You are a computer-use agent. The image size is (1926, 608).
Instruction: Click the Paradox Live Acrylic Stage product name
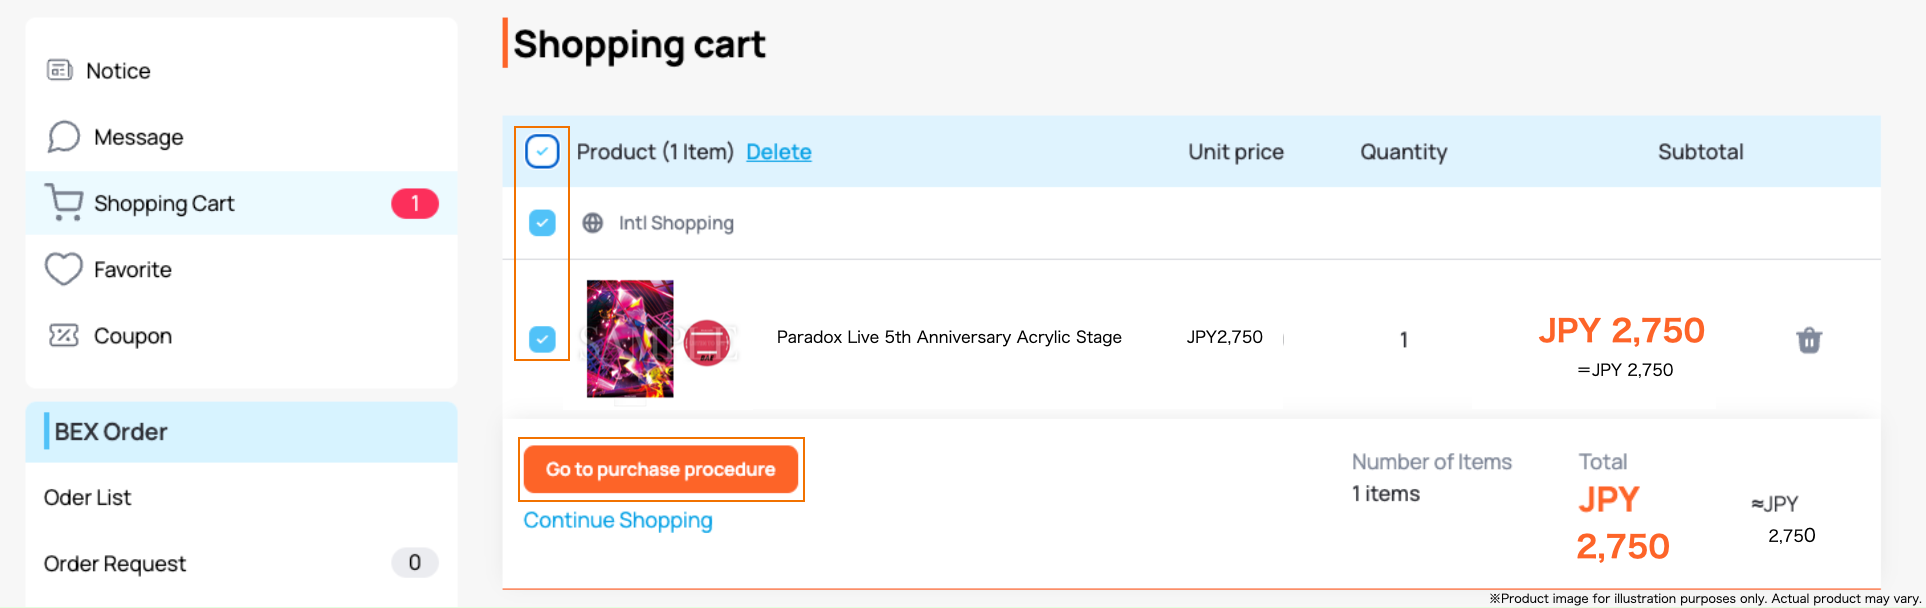pyautogui.click(x=949, y=337)
